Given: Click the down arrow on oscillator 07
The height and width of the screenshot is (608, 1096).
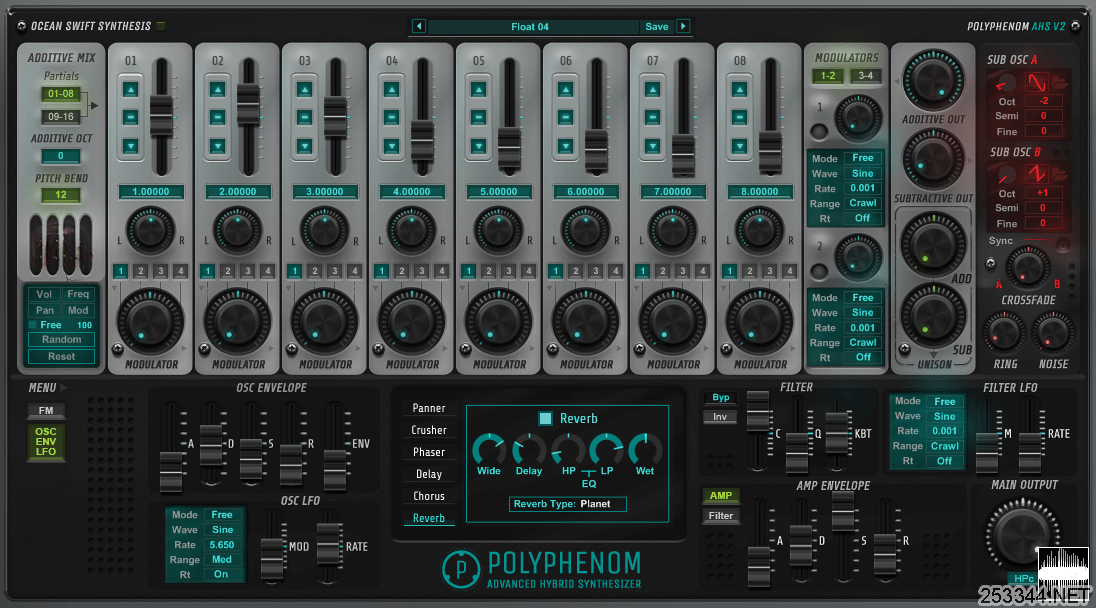Looking at the screenshot, I should click(652, 146).
